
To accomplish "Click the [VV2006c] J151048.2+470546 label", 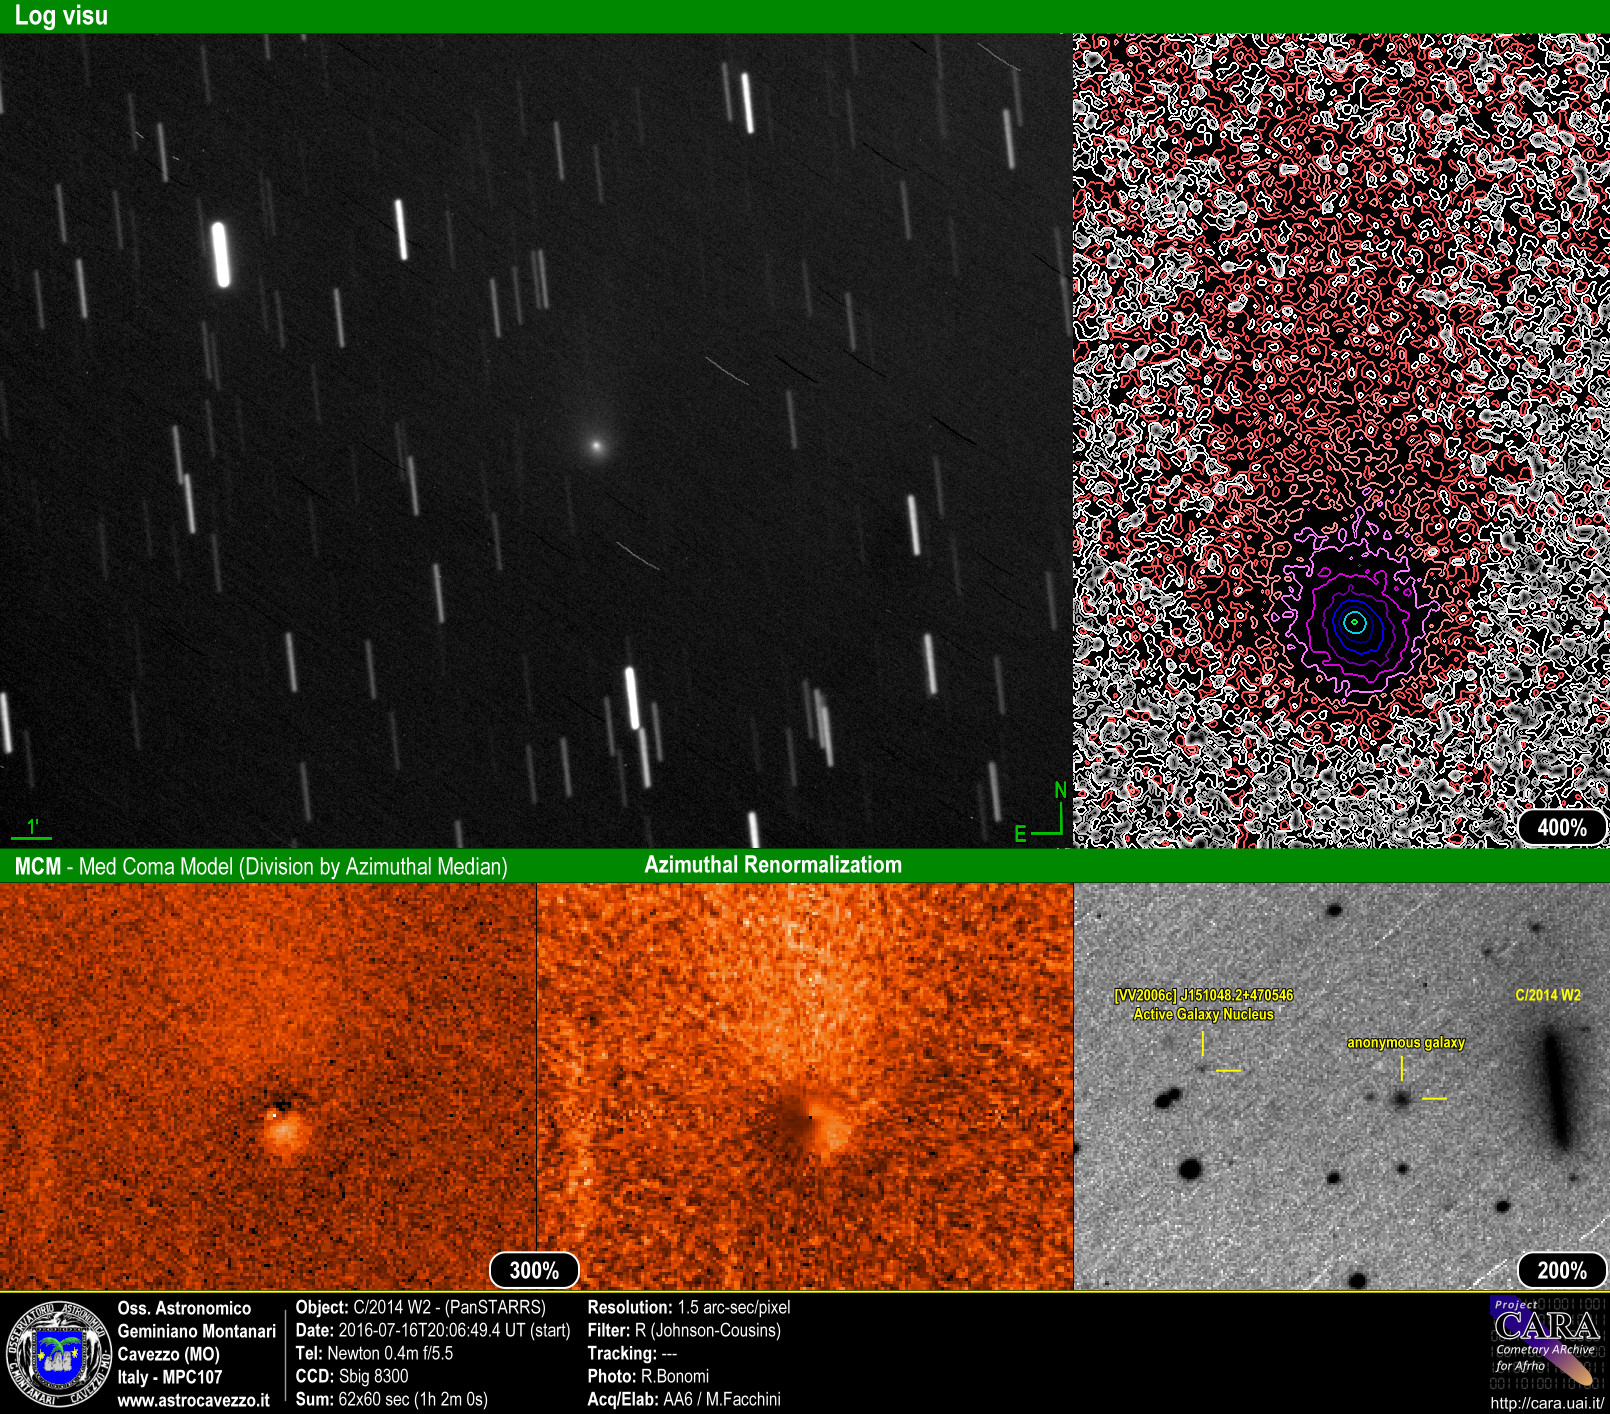I will point(1203,995).
